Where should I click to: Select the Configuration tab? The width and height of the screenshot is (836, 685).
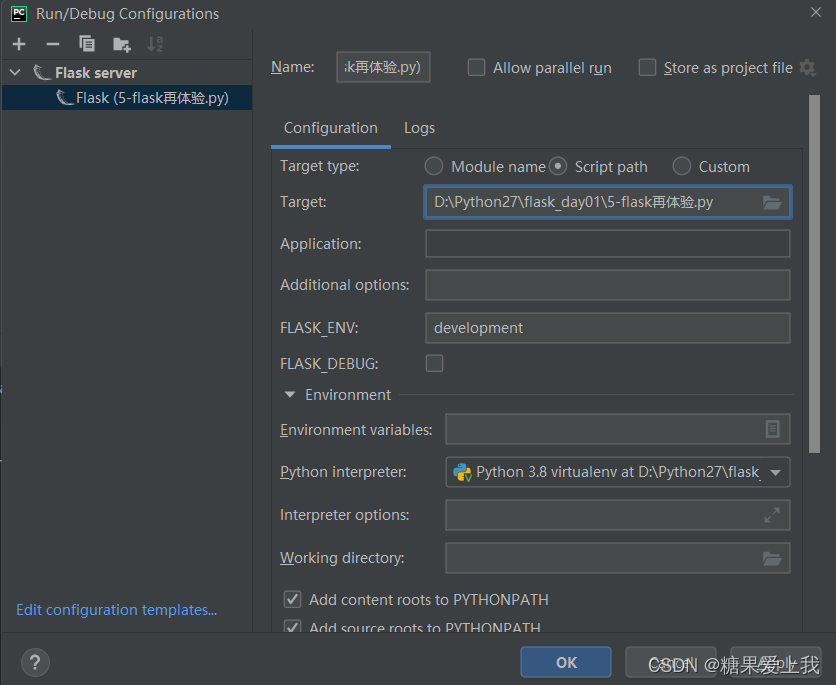pos(331,128)
